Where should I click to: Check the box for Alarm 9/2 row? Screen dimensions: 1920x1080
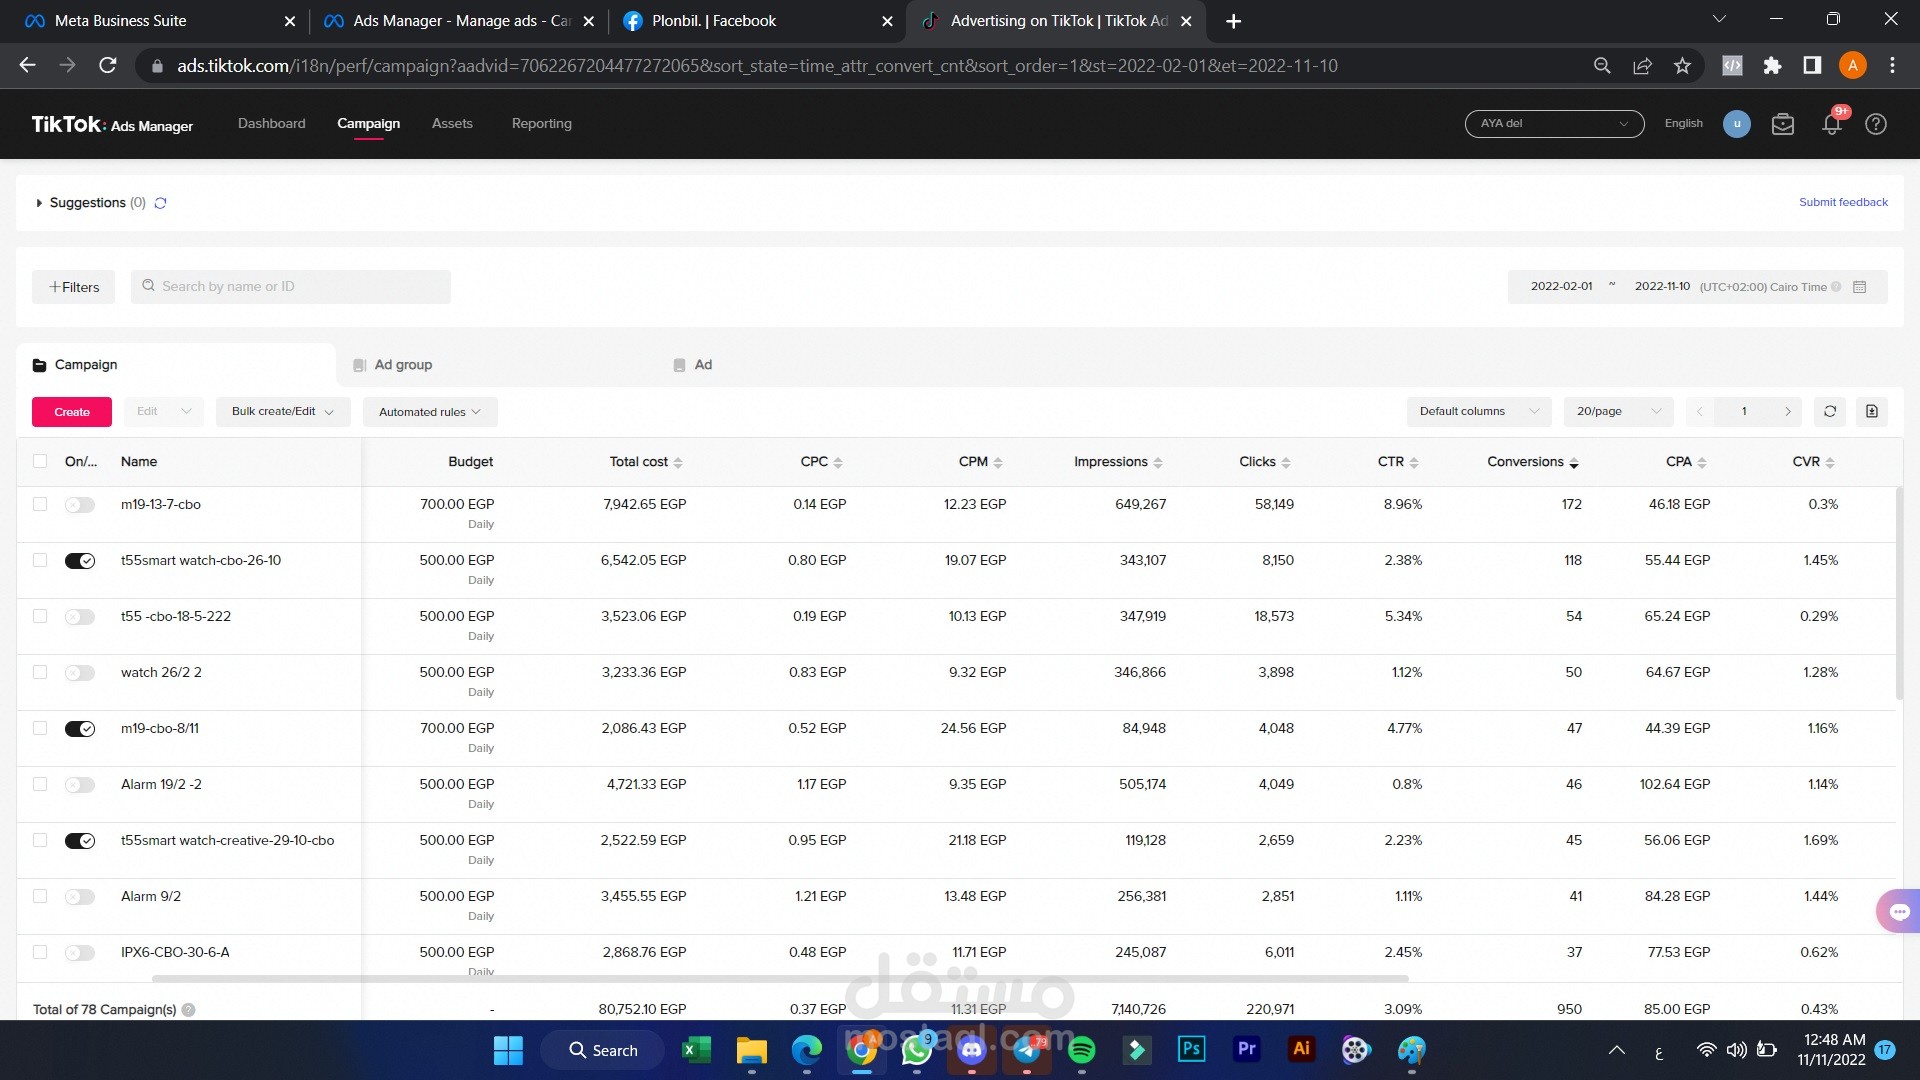click(40, 896)
